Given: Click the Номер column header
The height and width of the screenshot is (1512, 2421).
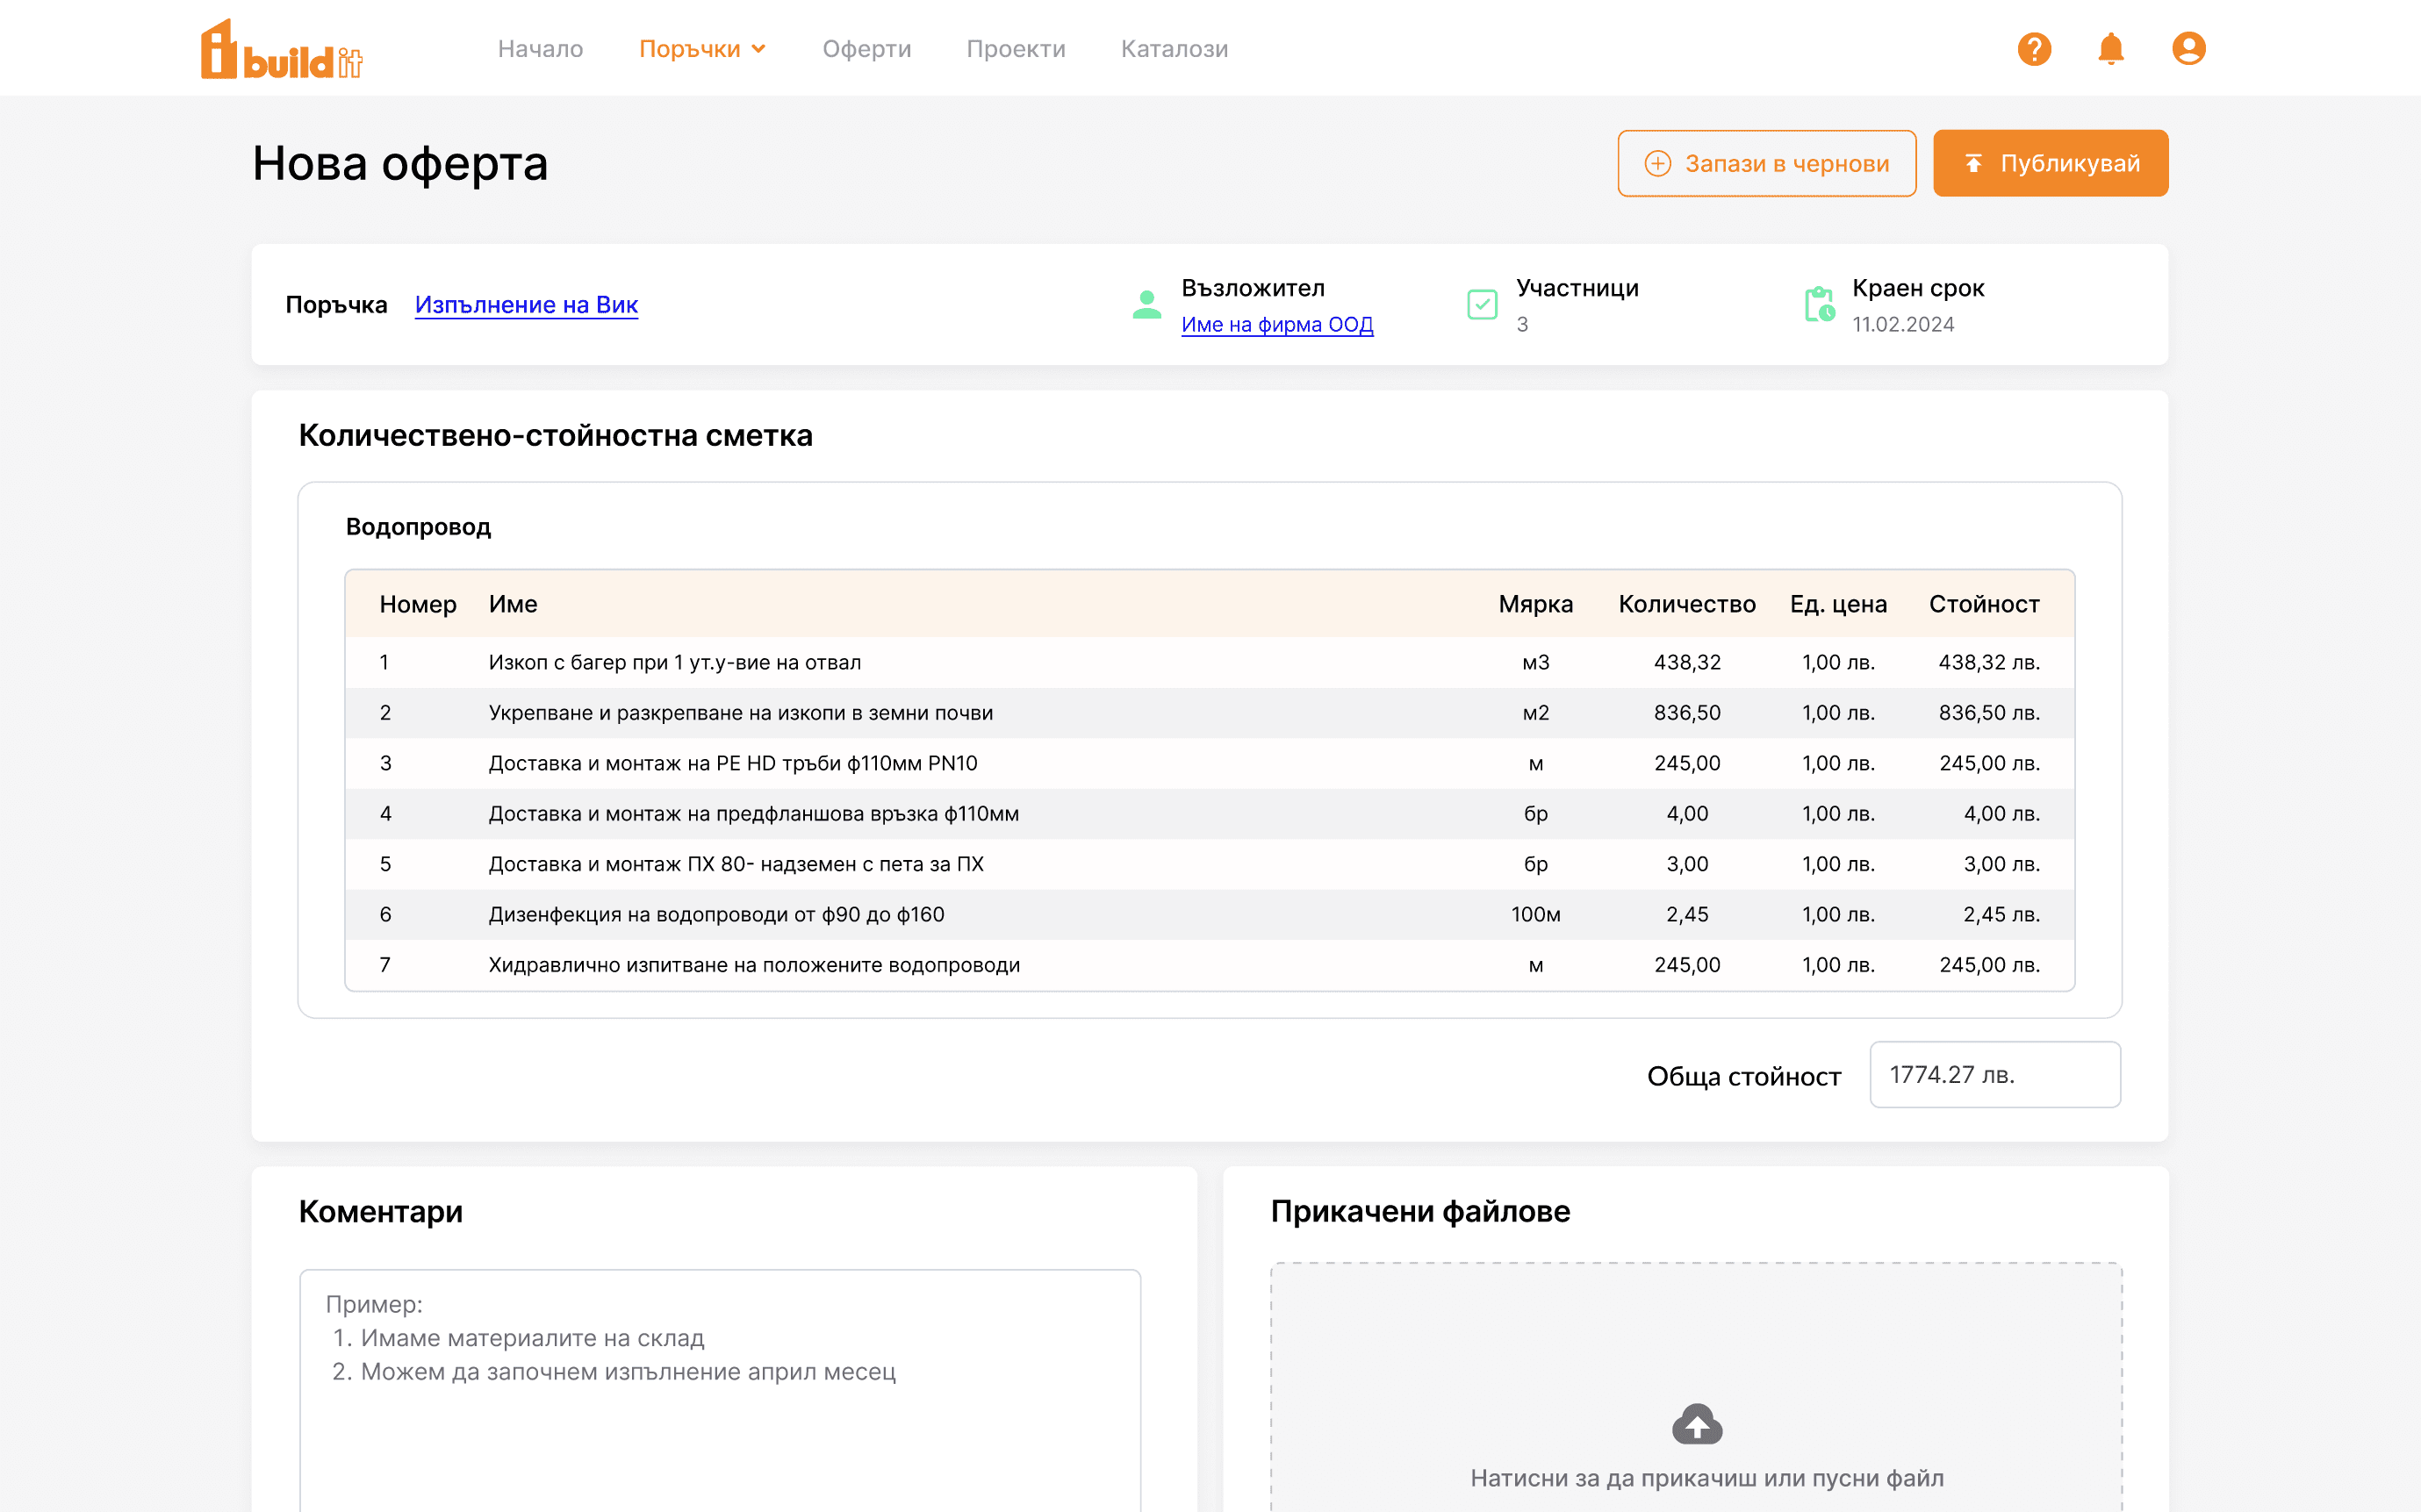Looking at the screenshot, I should click(418, 604).
